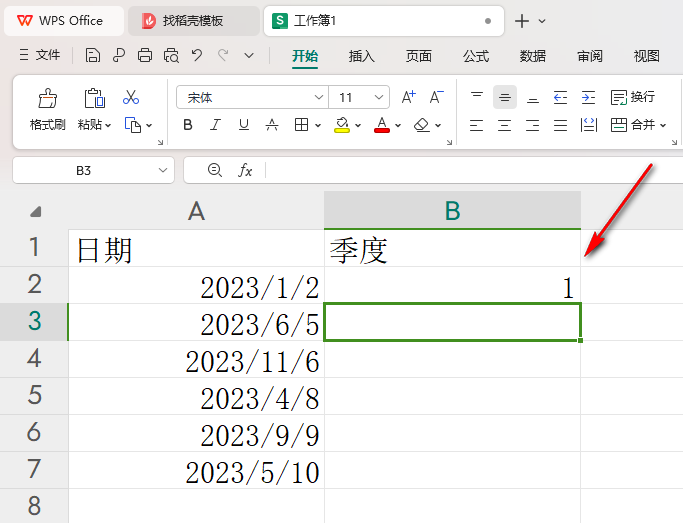683x523 pixels.
Task: Expand the Copy options arrow
Action: pyautogui.click(x=149, y=125)
